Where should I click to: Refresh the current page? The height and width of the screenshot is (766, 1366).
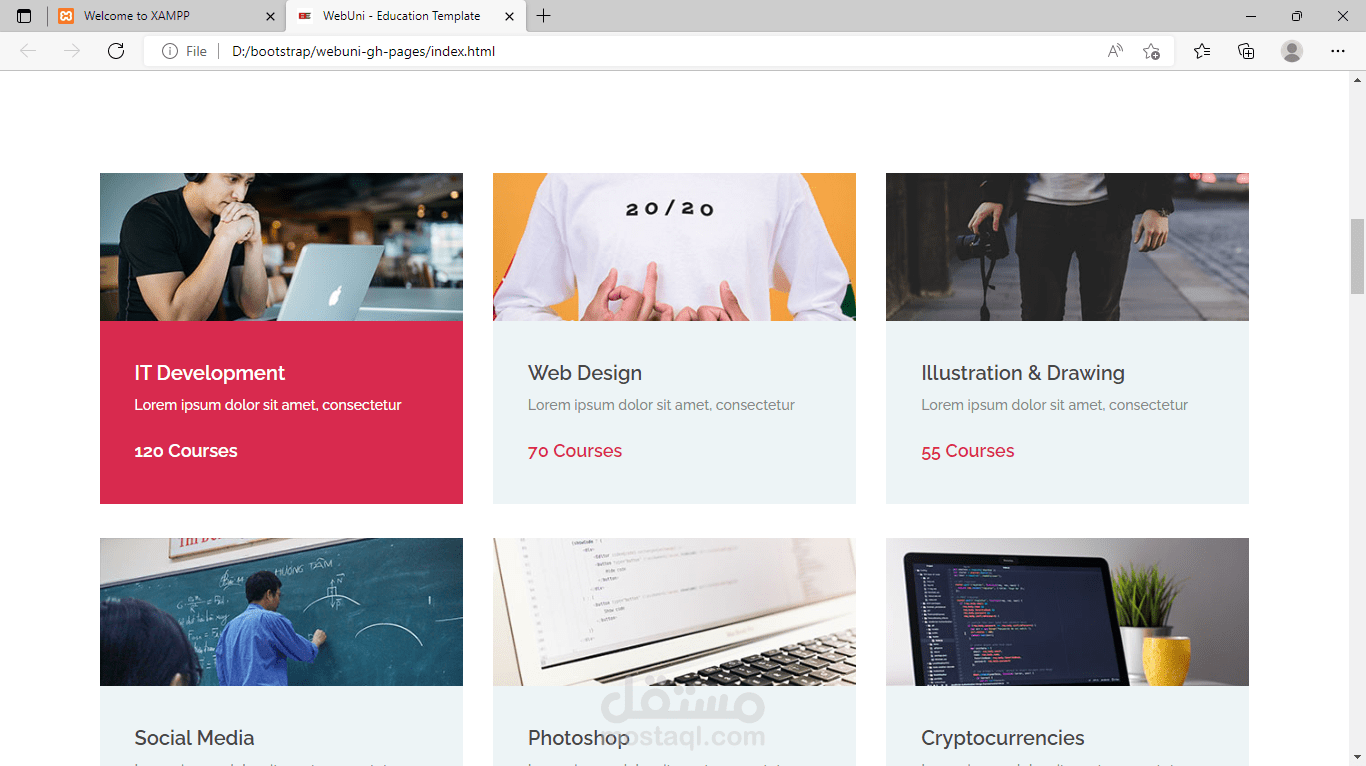pyautogui.click(x=116, y=51)
